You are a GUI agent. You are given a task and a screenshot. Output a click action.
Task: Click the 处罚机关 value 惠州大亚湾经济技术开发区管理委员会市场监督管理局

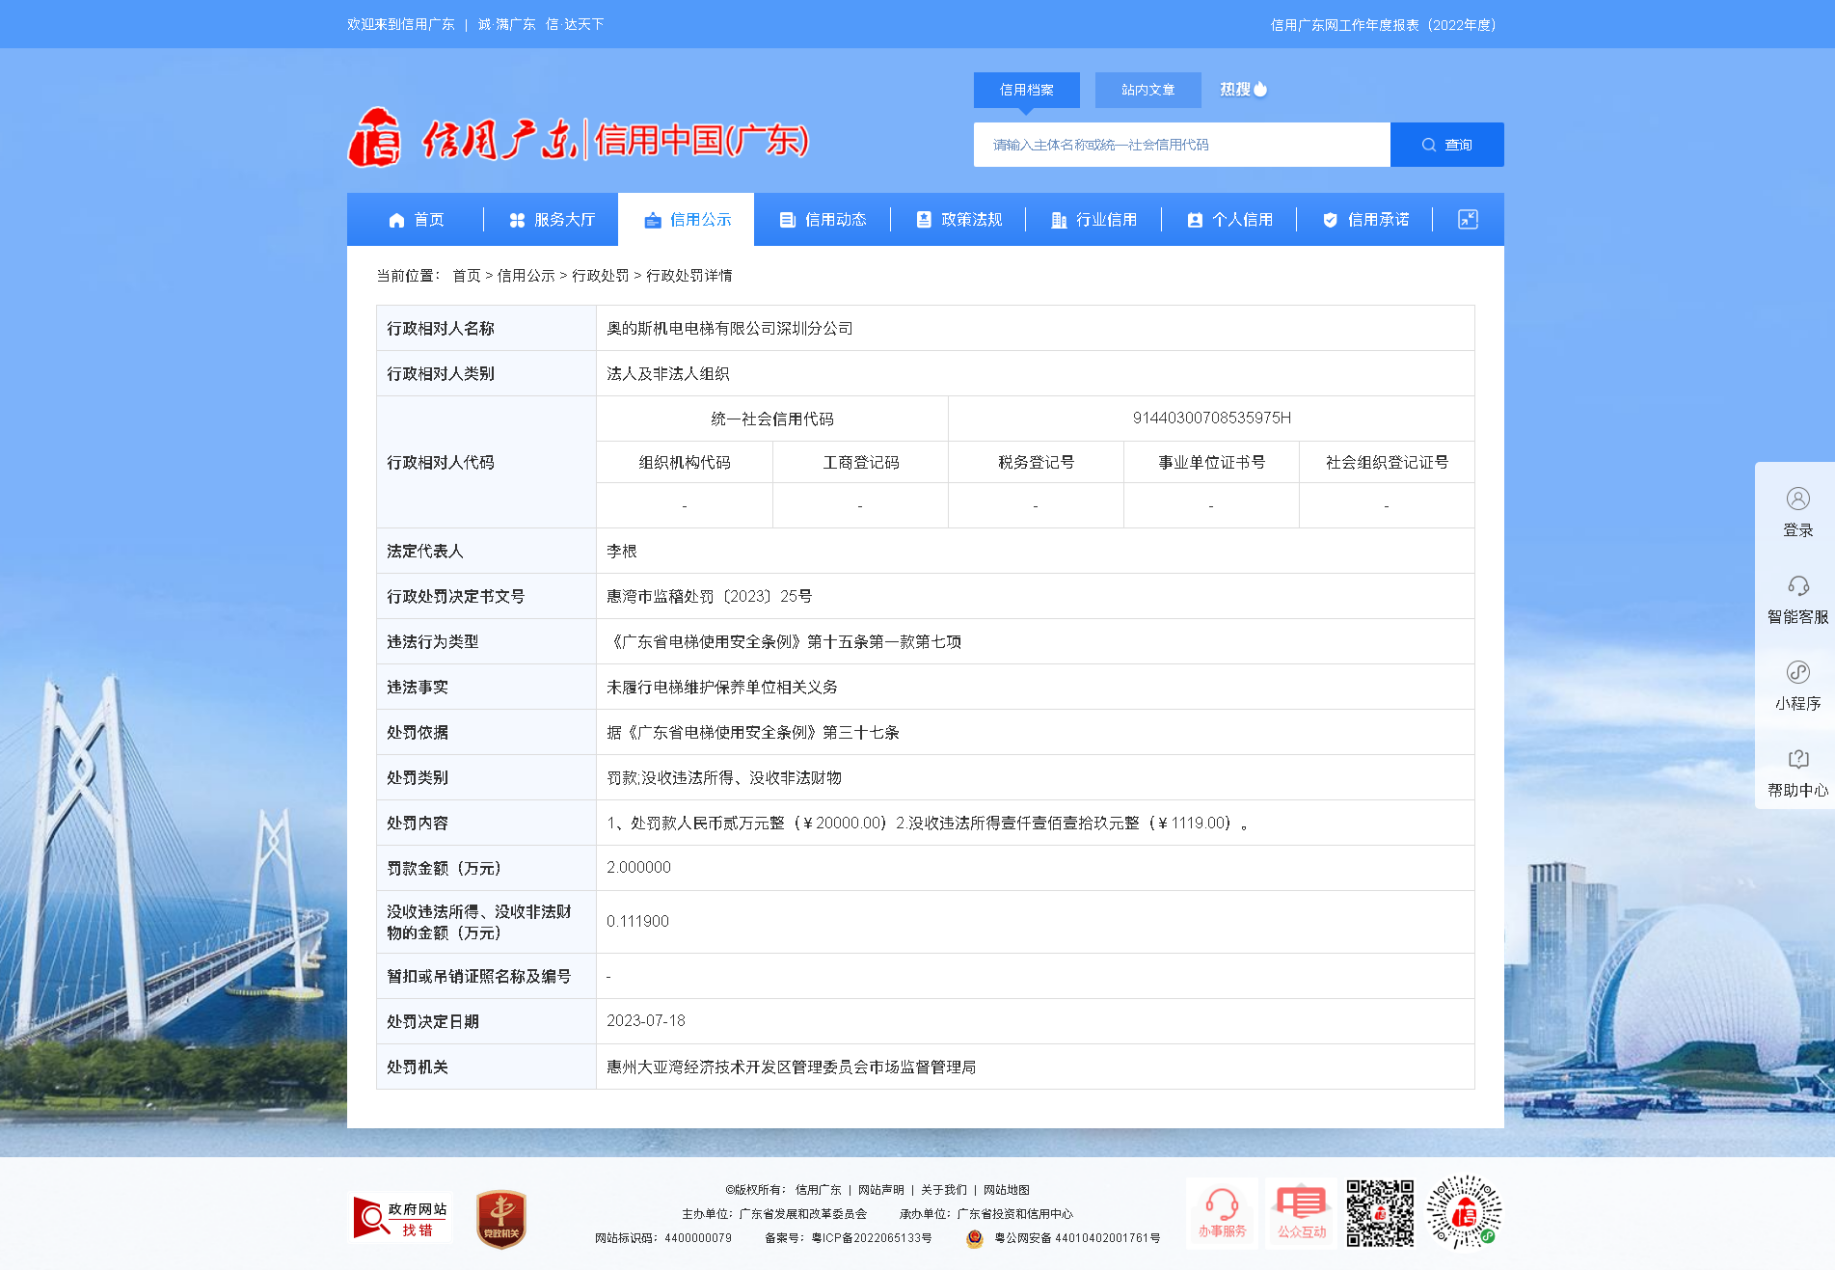pos(791,1067)
